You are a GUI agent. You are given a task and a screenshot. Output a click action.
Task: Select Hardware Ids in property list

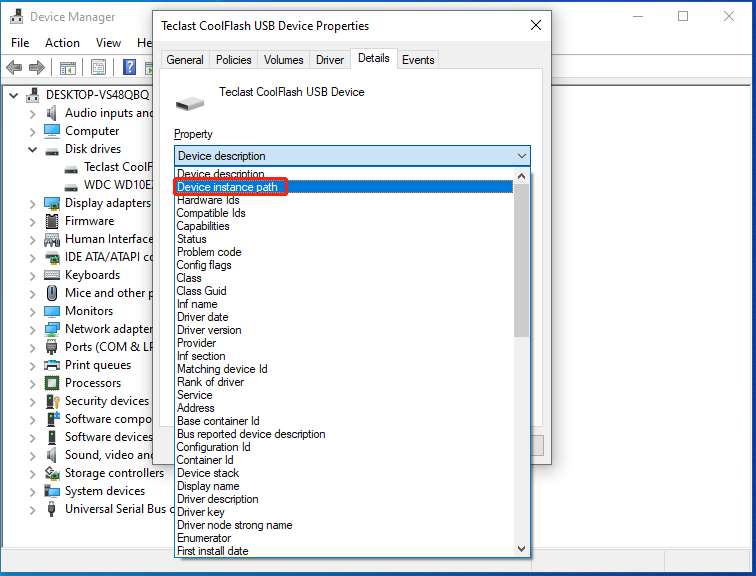(343, 200)
